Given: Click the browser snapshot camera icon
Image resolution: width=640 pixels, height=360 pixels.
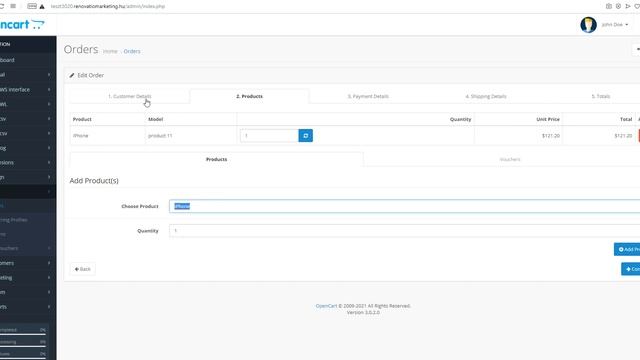Looking at the screenshot, I should point(609,6).
